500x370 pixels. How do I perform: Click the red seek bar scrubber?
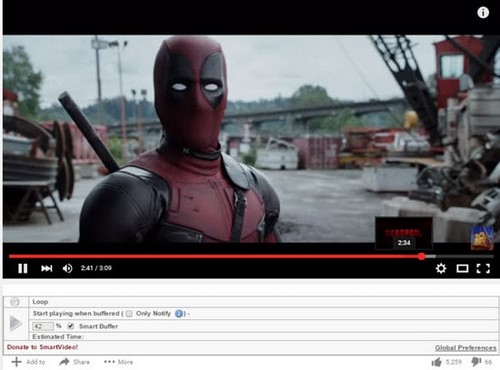click(x=422, y=256)
